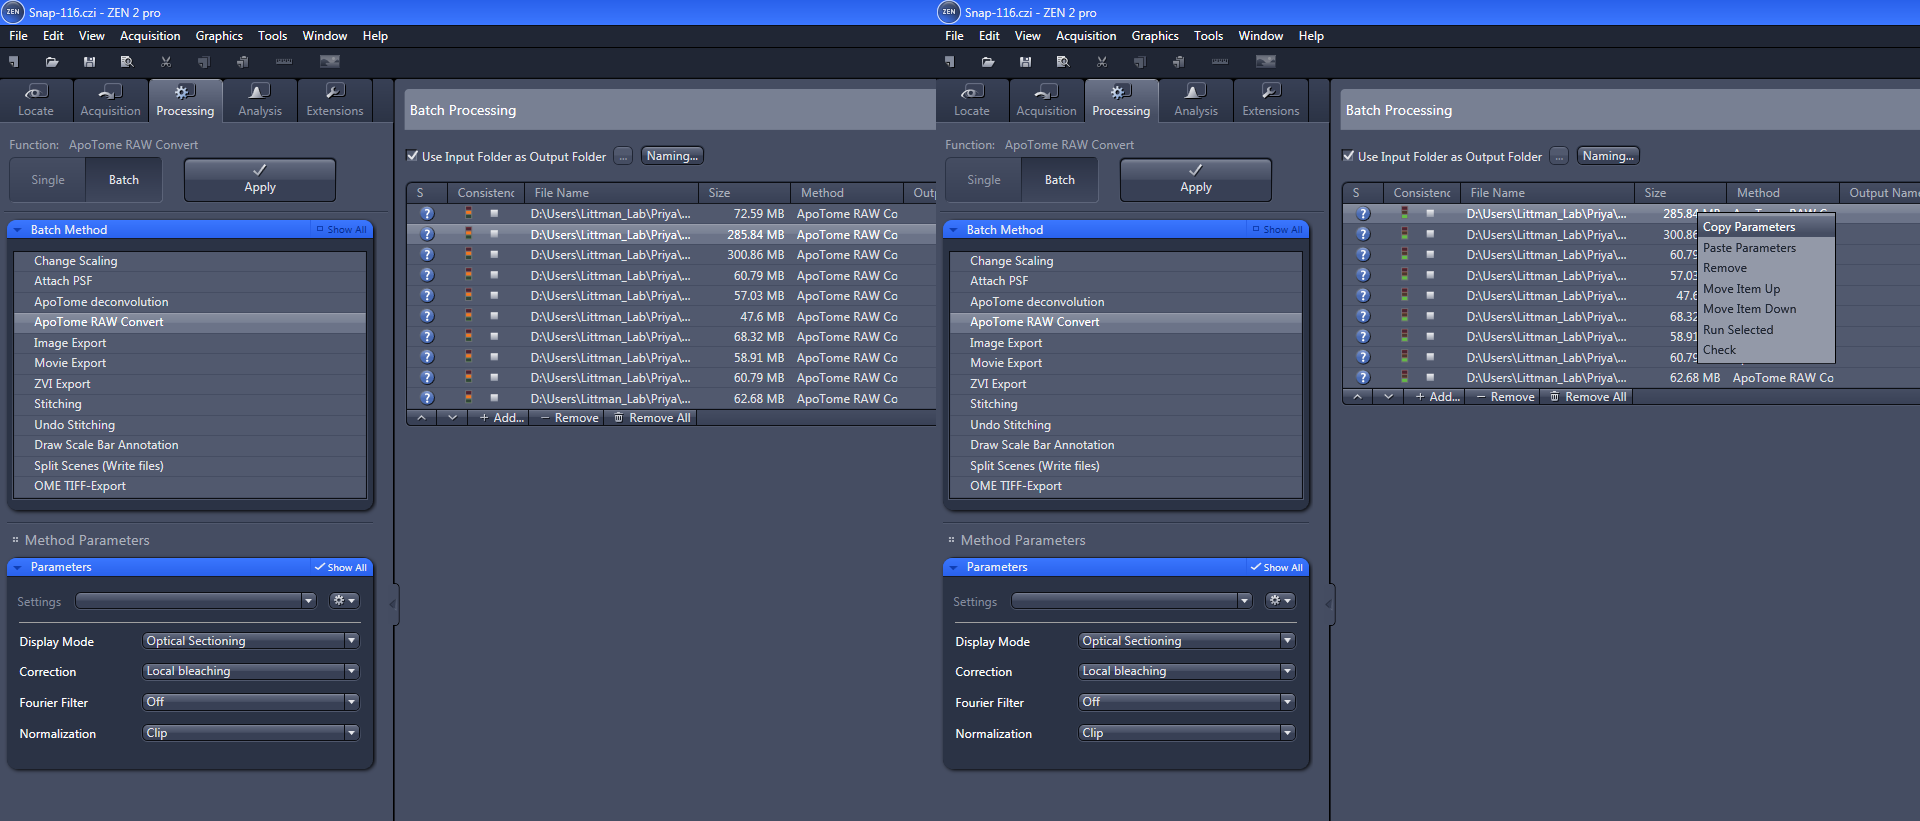The width and height of the screenshot is (1920, 821).
Task: Choose Run Selected from the context menu
Action: pyautogui.click(x=1738, y=330)
